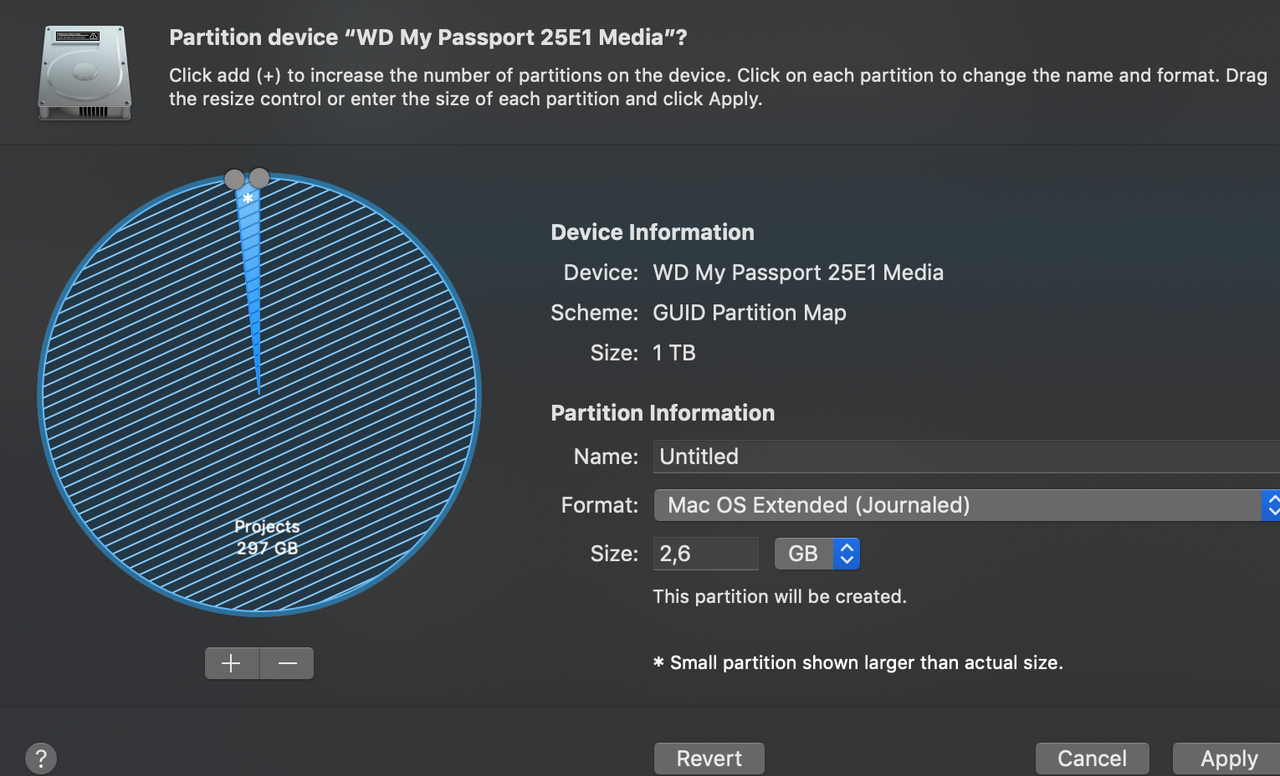Click the Size field showing 2,6

705,553
